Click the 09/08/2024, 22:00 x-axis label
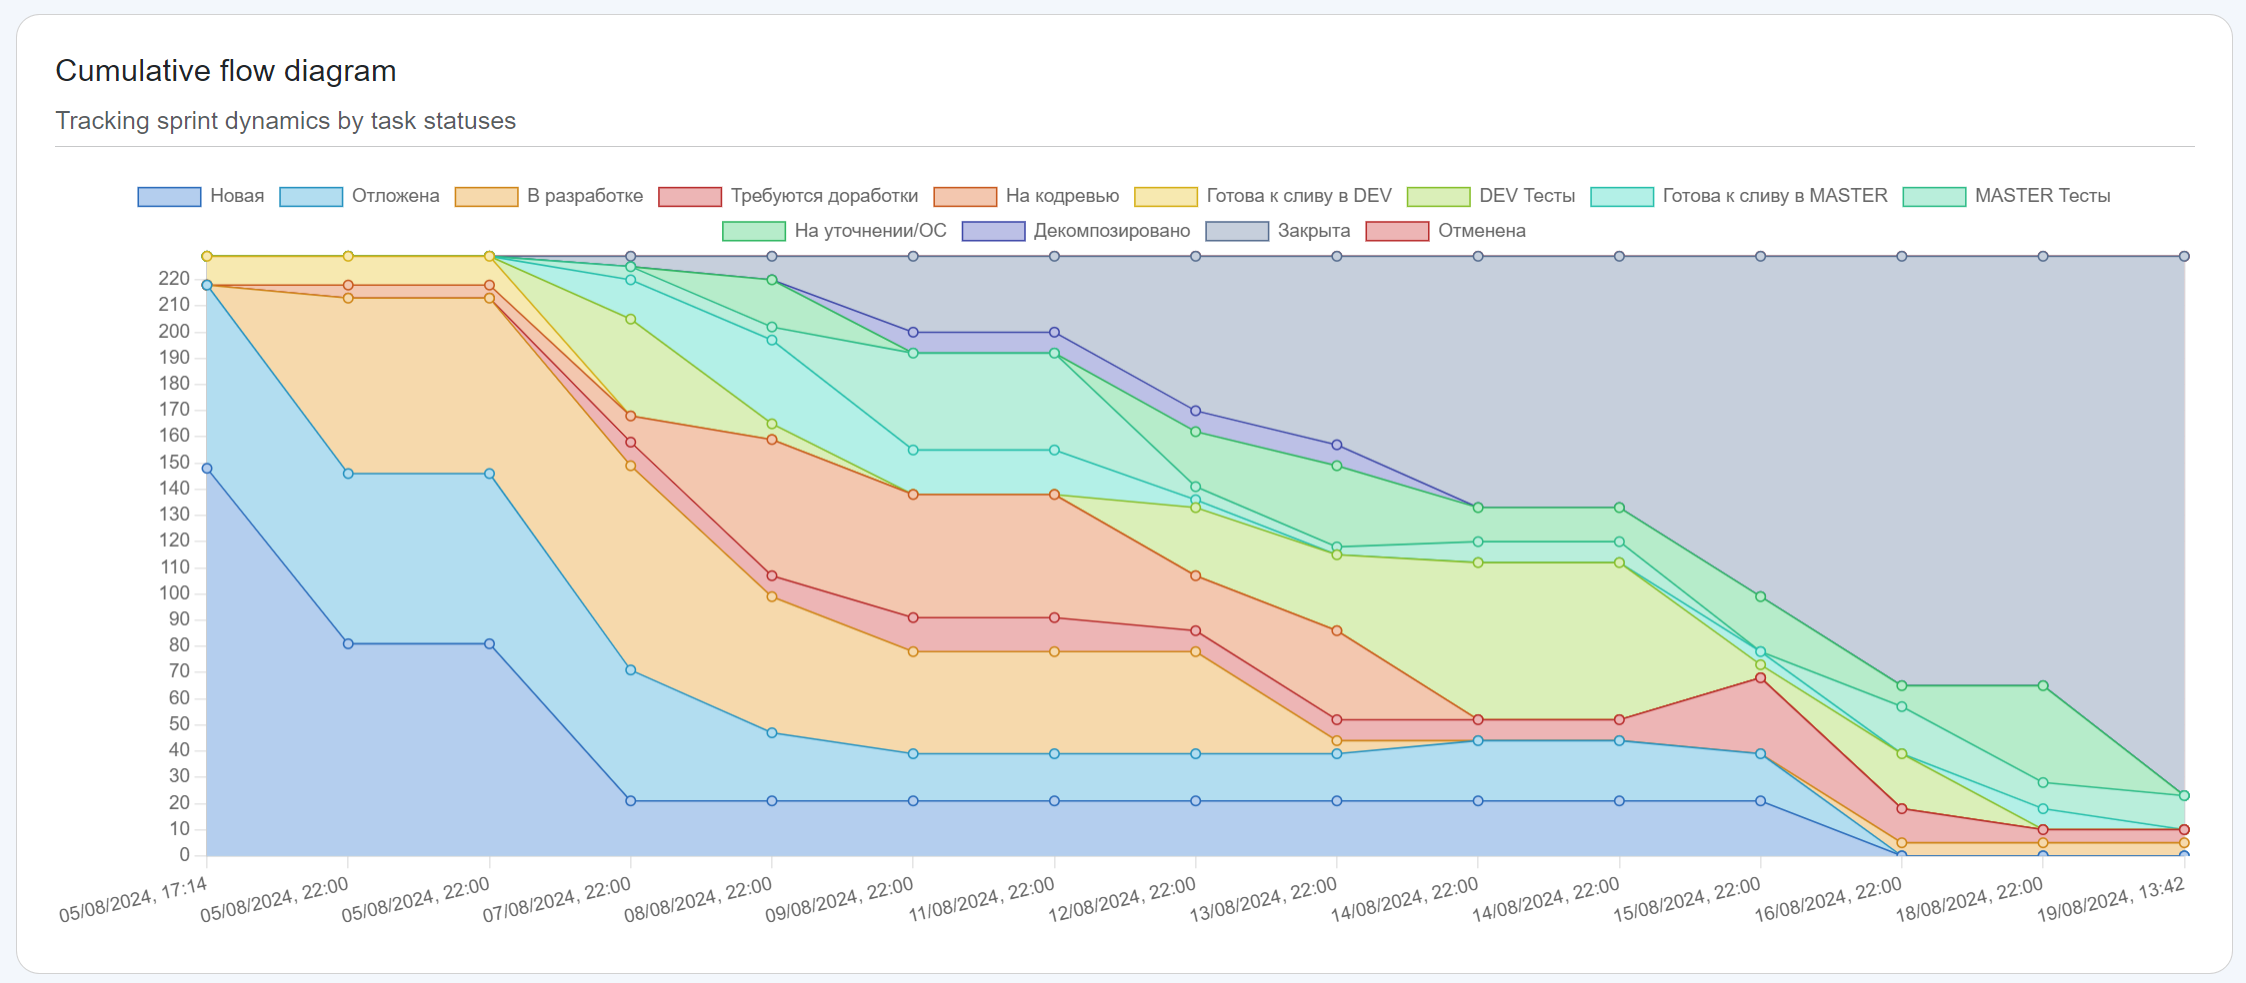The width and height of the screenshot is (2246, 983). (x=840, y=899)
